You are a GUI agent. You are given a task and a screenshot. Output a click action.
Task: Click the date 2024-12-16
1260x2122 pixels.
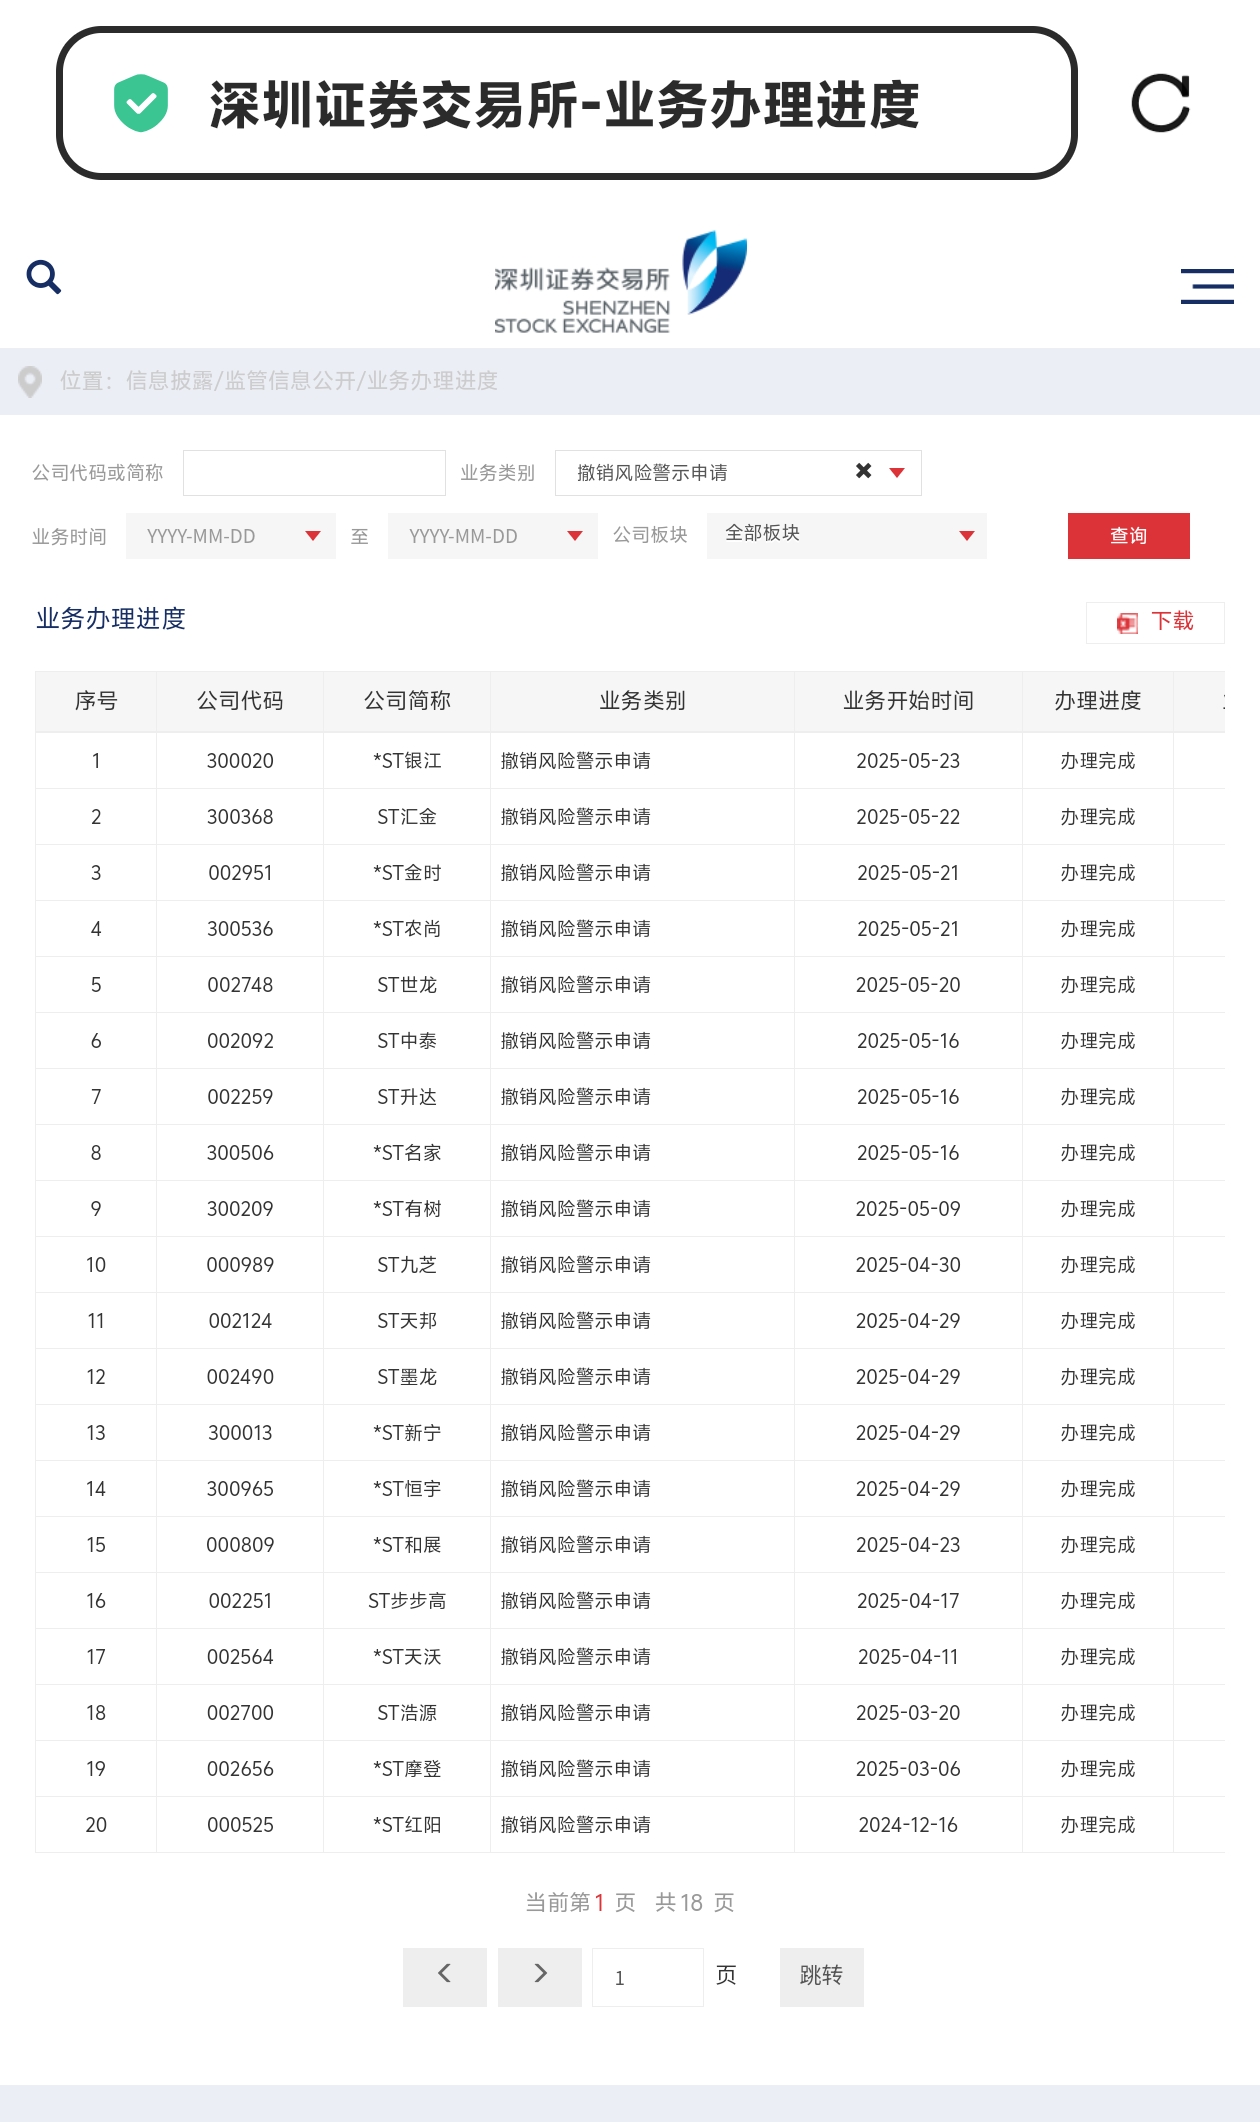[908, 1825]
